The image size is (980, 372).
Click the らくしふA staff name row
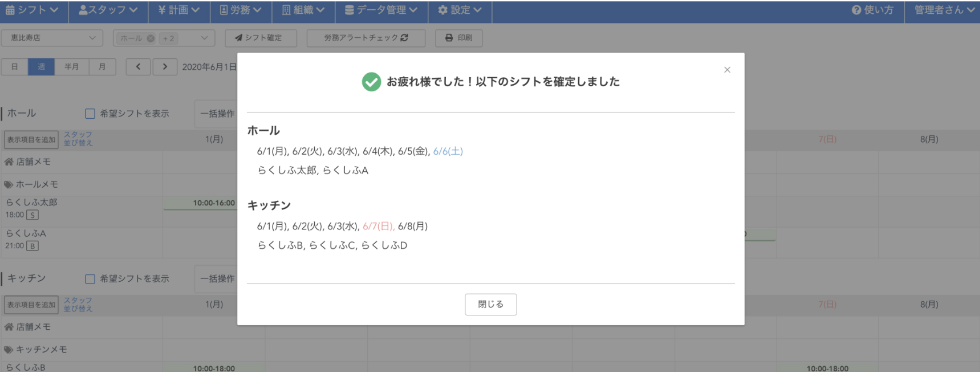pos(26,233)
